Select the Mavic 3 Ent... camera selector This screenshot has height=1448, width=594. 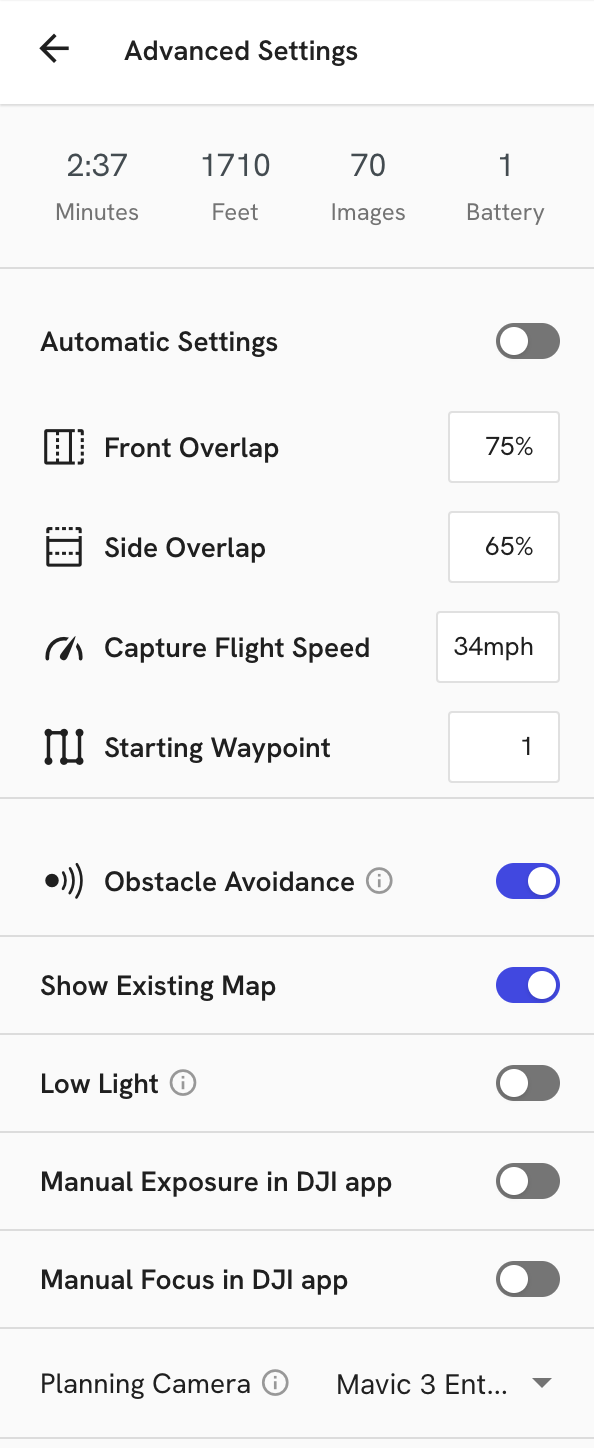pyautogui.click(x=444, y=1384)
